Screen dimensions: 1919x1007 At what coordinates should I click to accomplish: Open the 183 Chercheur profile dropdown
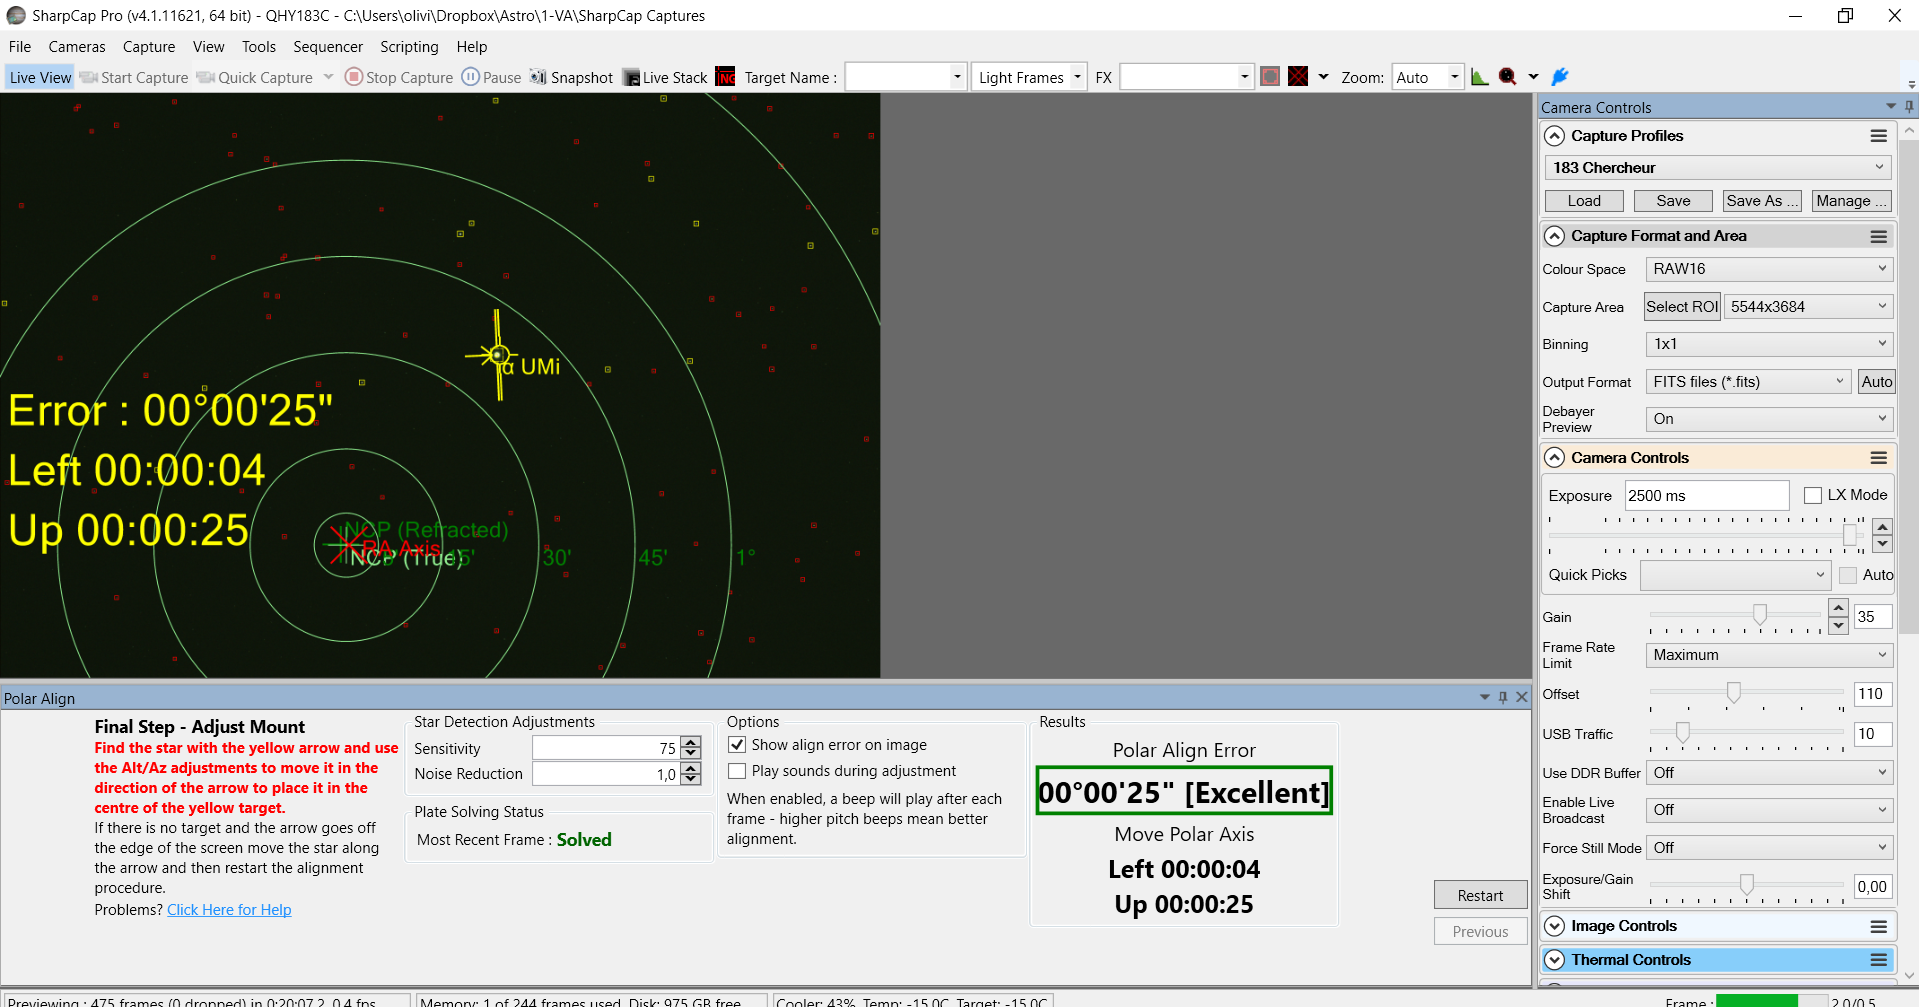pos(1718,168)
